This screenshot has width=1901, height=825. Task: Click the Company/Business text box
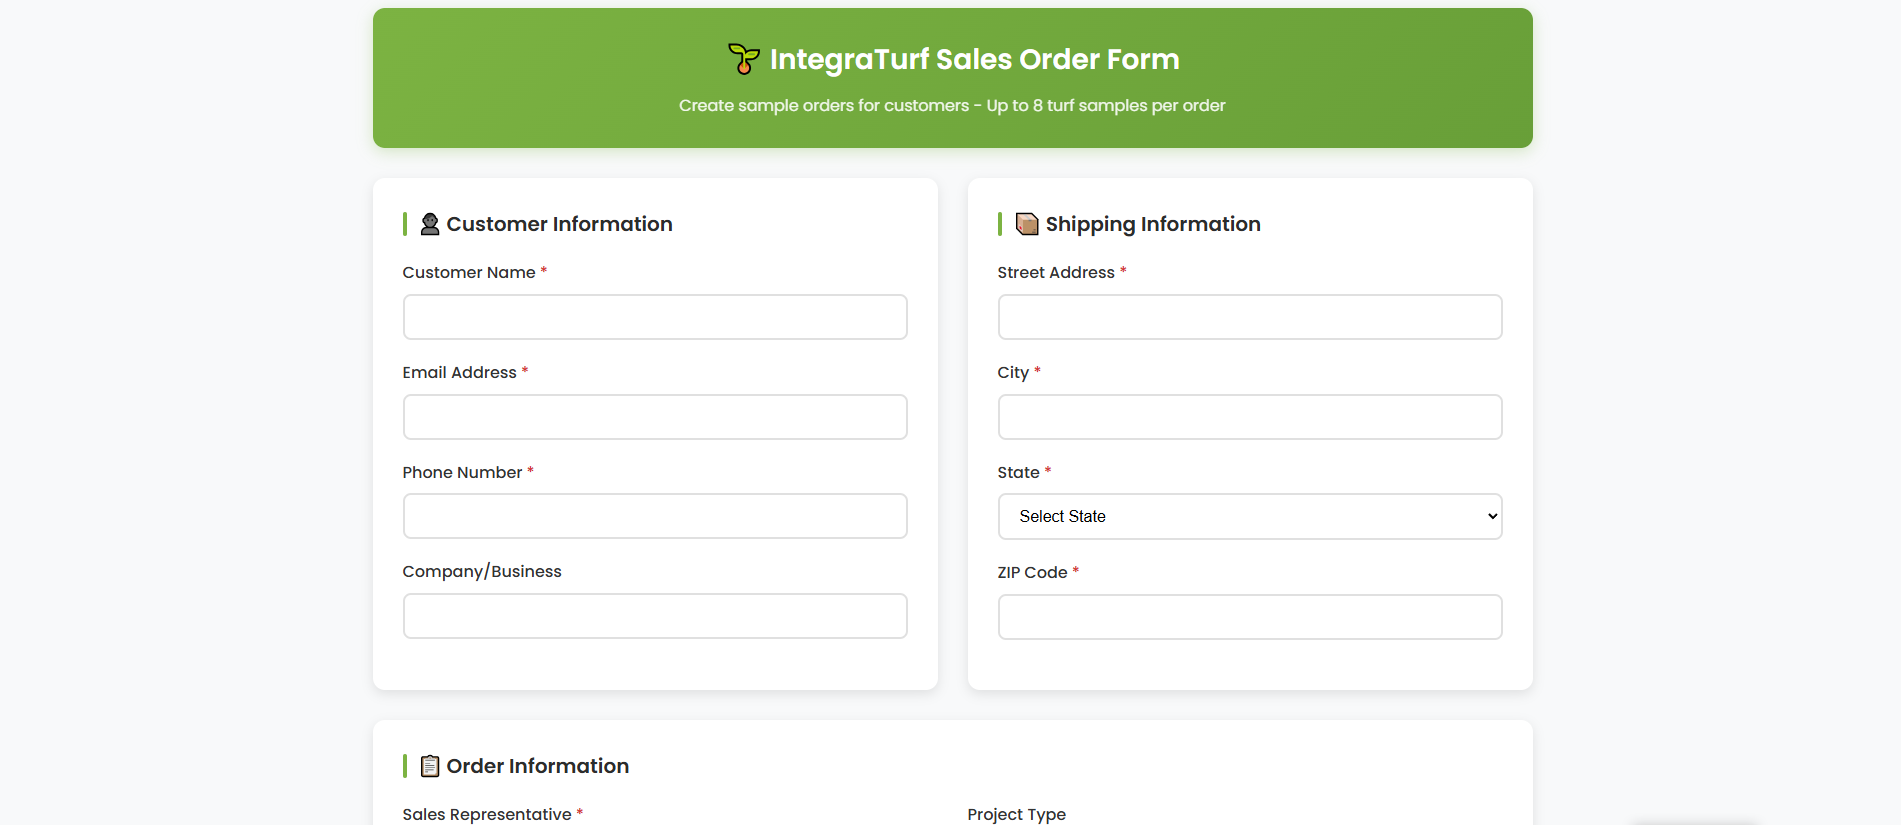click(655, 616)
